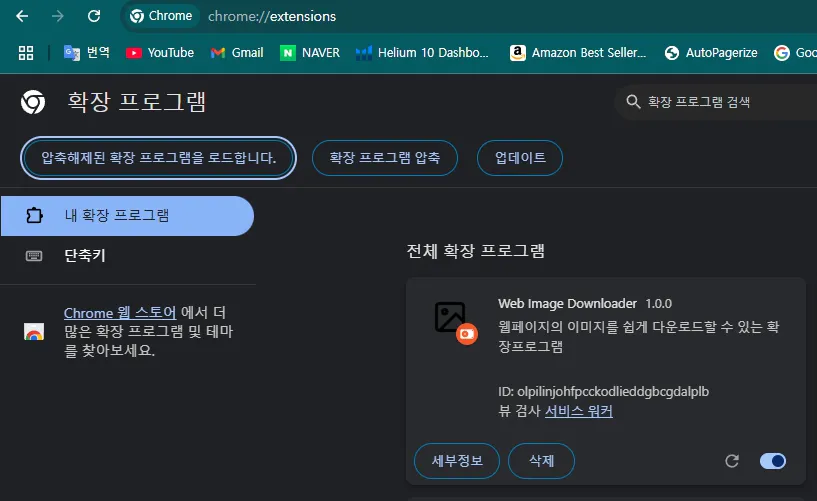Click the browser forward arrow
The width and height of the screenshot is (817, 501).
coord(57,16)
